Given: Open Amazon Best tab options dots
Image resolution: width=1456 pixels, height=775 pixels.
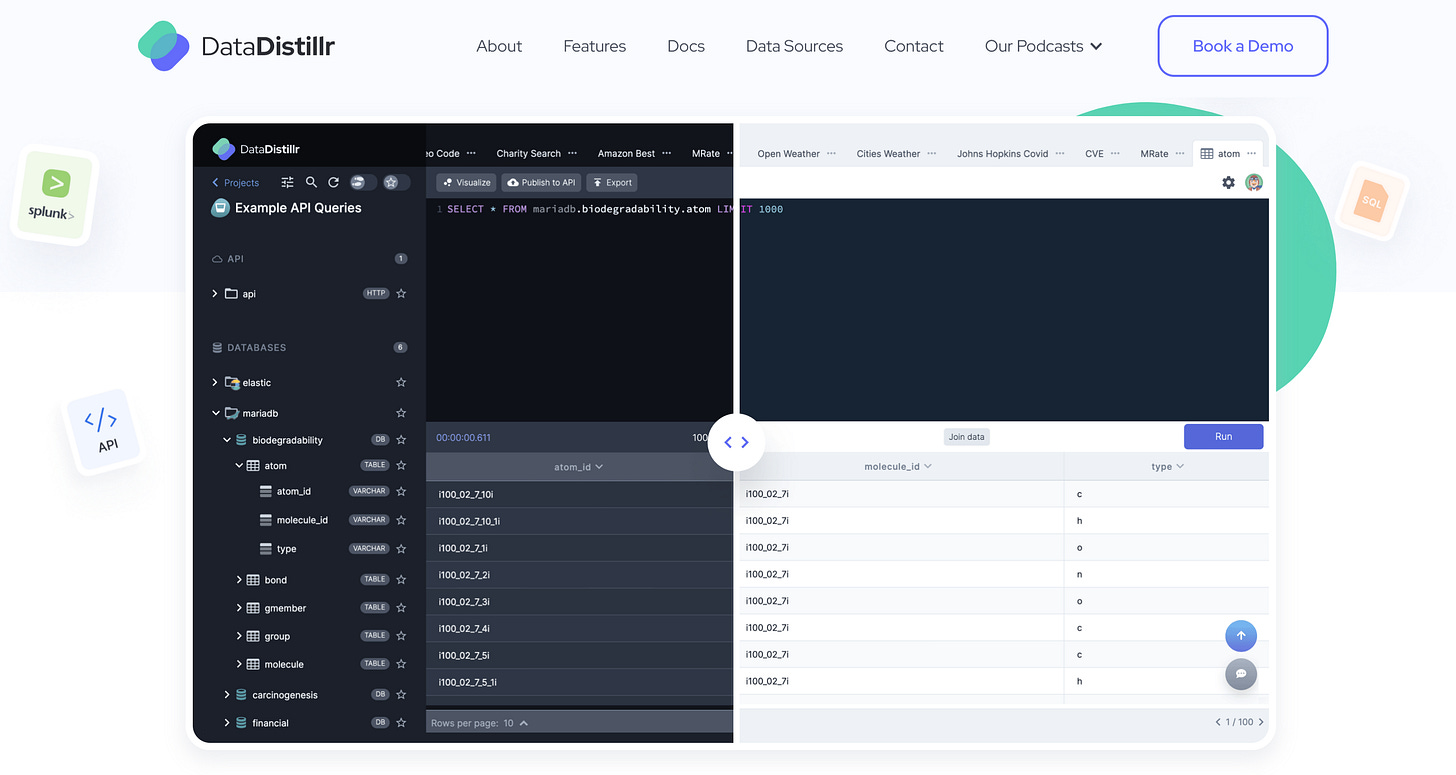Looking at the screenshot, I should pos(667,153).
